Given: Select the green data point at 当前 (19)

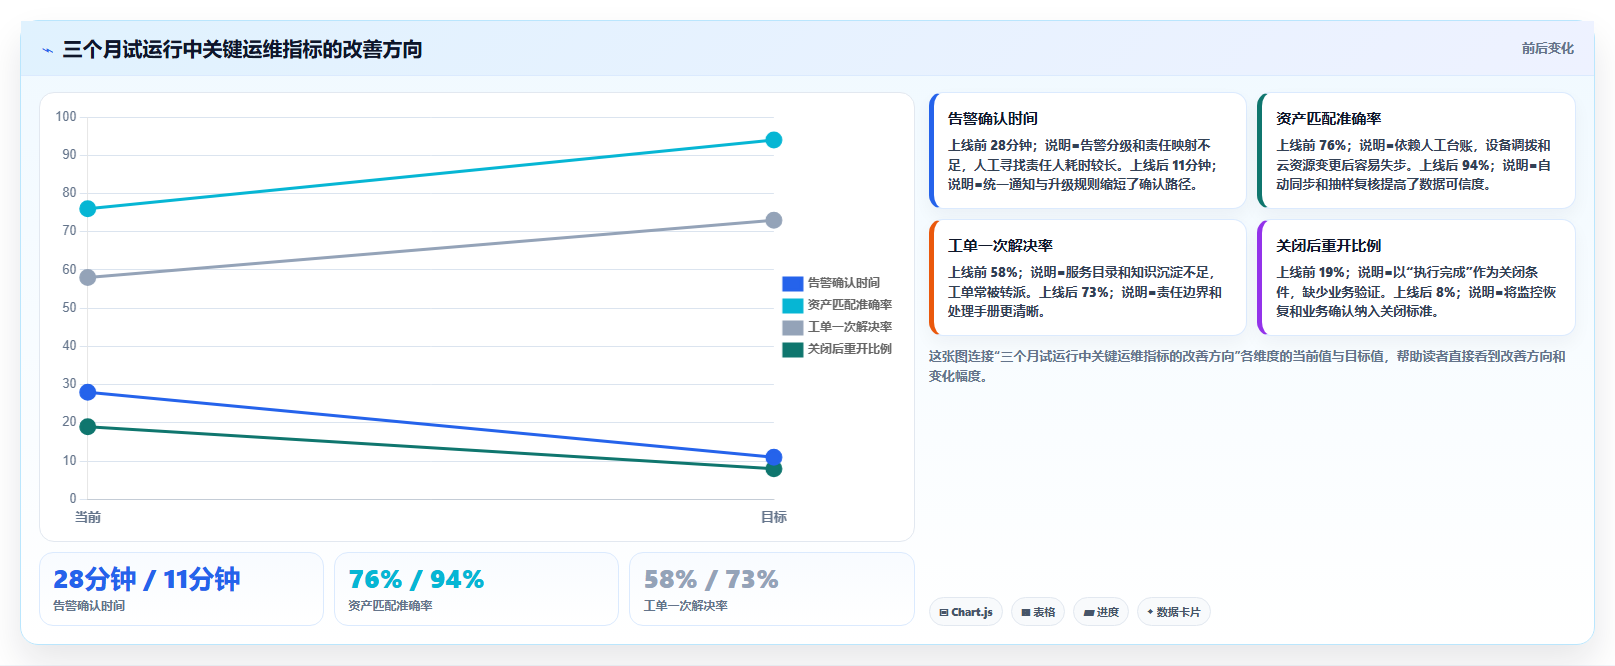Looking at the screenshot, I should click(88, 427).
